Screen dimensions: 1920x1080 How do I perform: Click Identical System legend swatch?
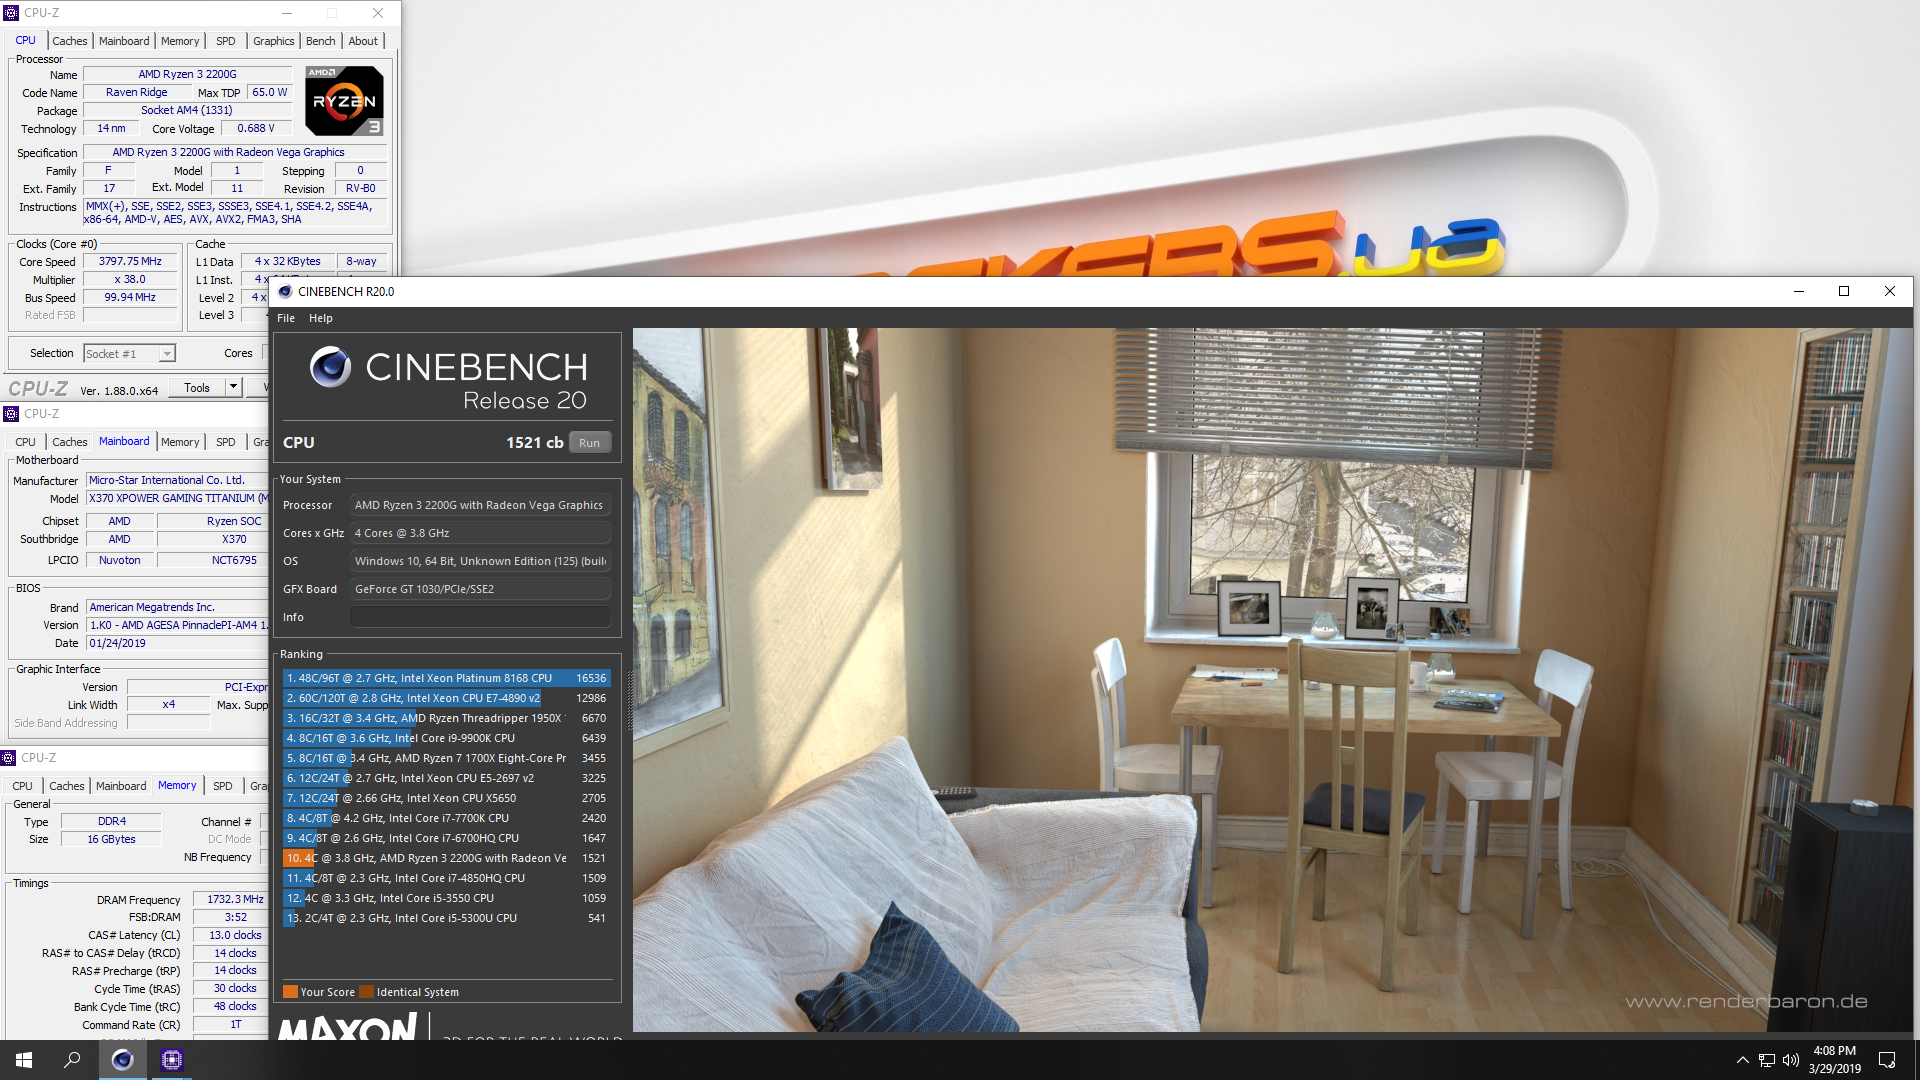[x=366, y=992]
